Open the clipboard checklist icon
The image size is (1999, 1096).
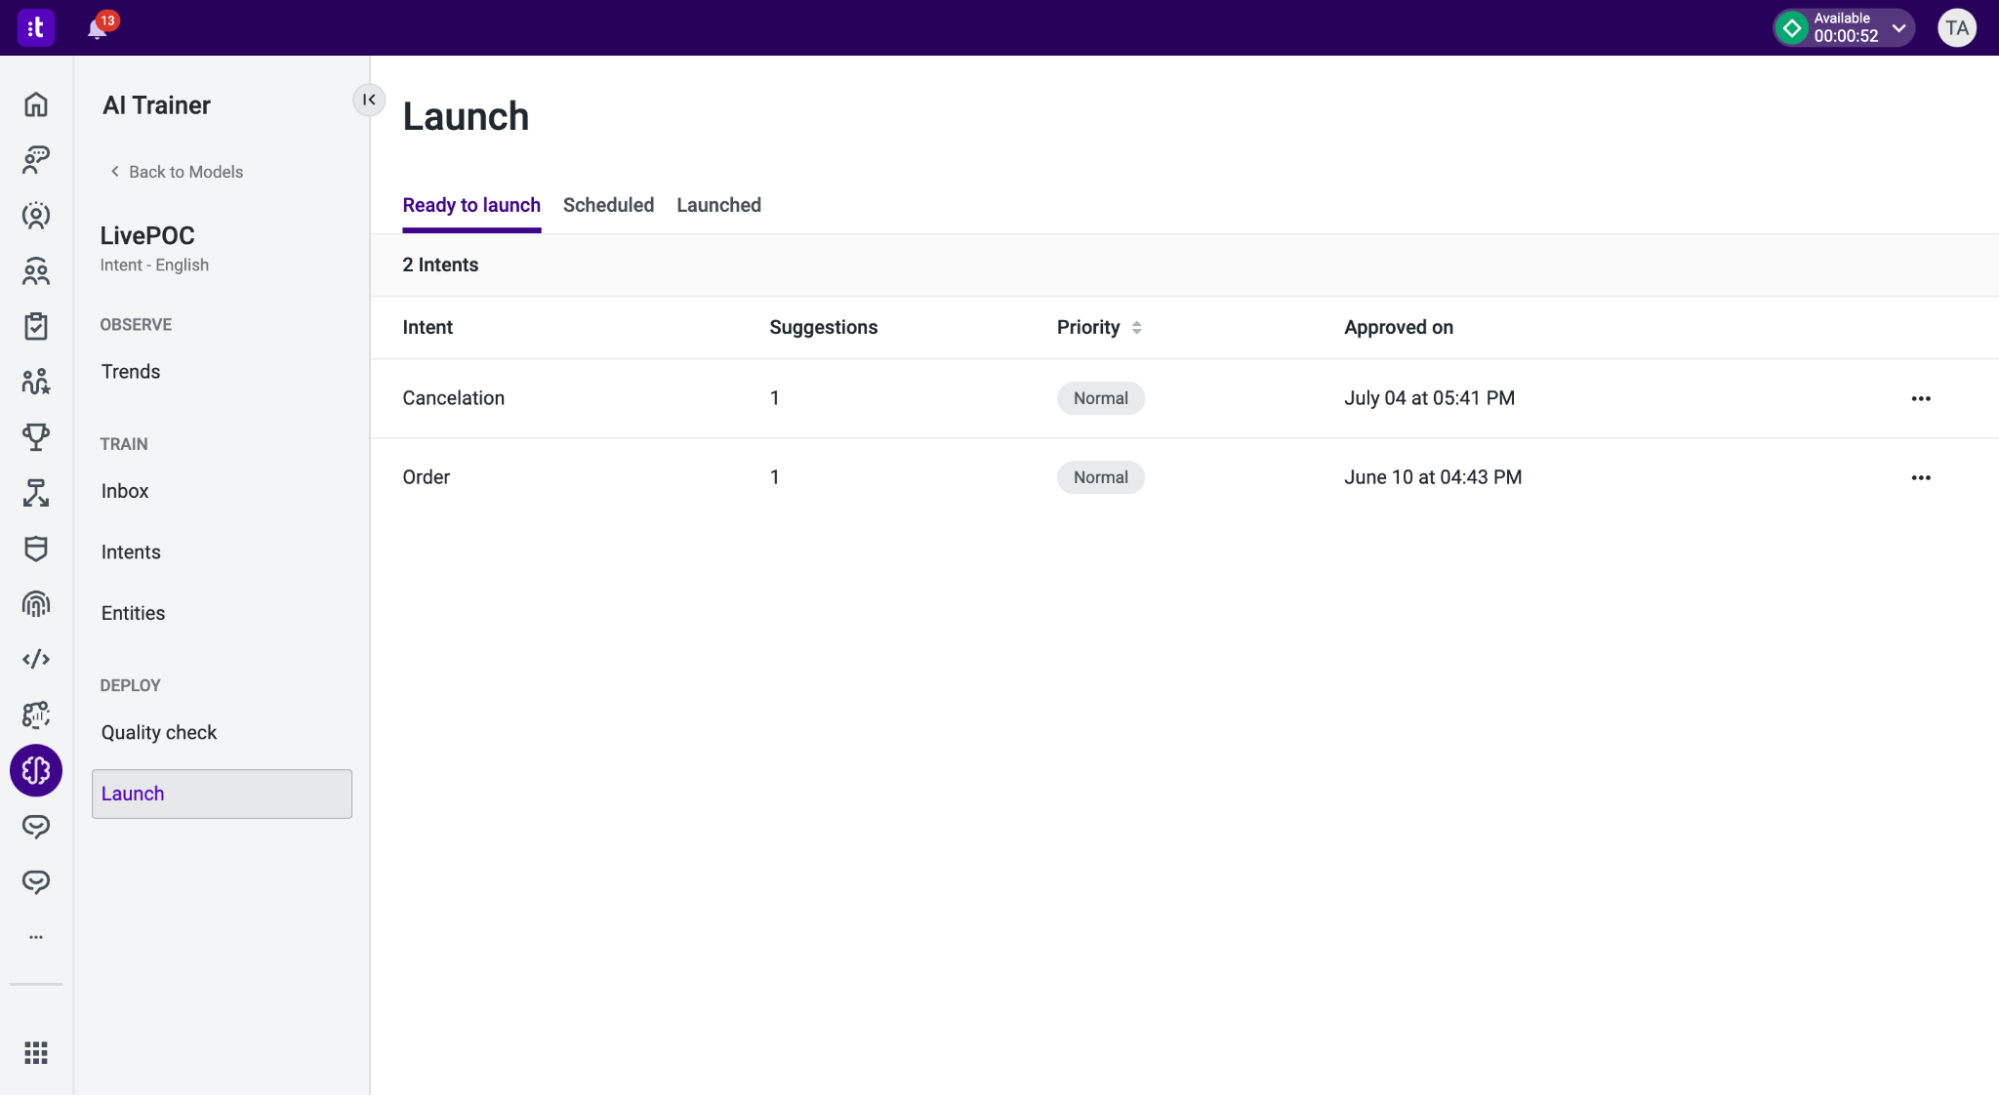[36, 326]
